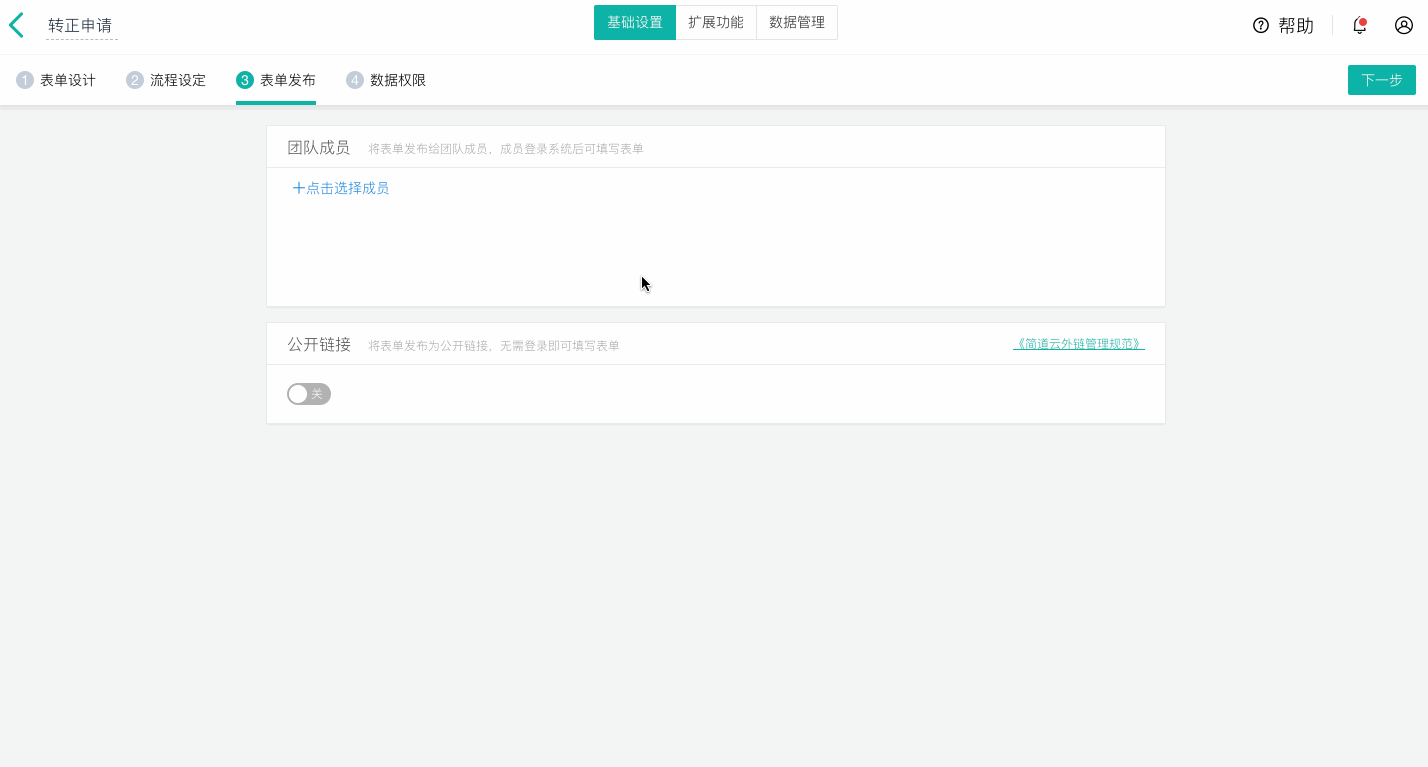1428x767 pixels.
Task: Switch to the 数据管理 tab
Action: point(796,22)
